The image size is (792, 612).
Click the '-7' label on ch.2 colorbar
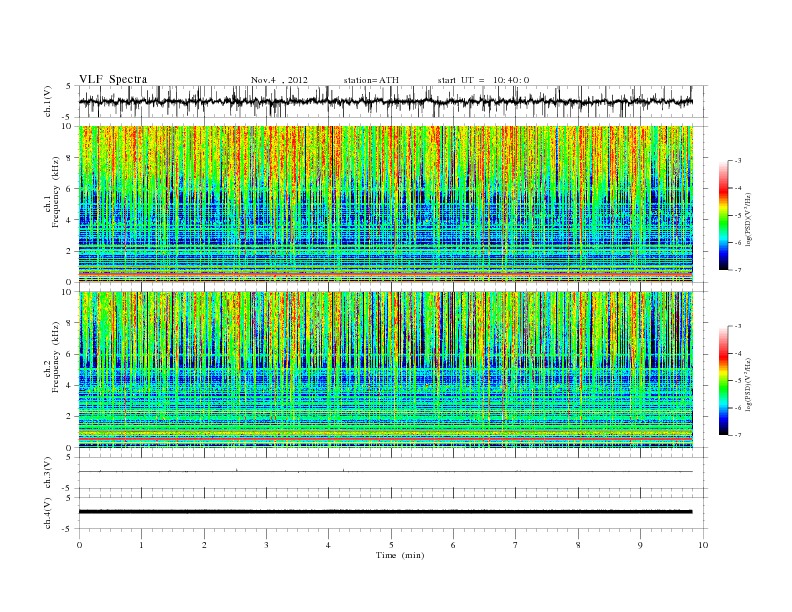coord(737,435)
